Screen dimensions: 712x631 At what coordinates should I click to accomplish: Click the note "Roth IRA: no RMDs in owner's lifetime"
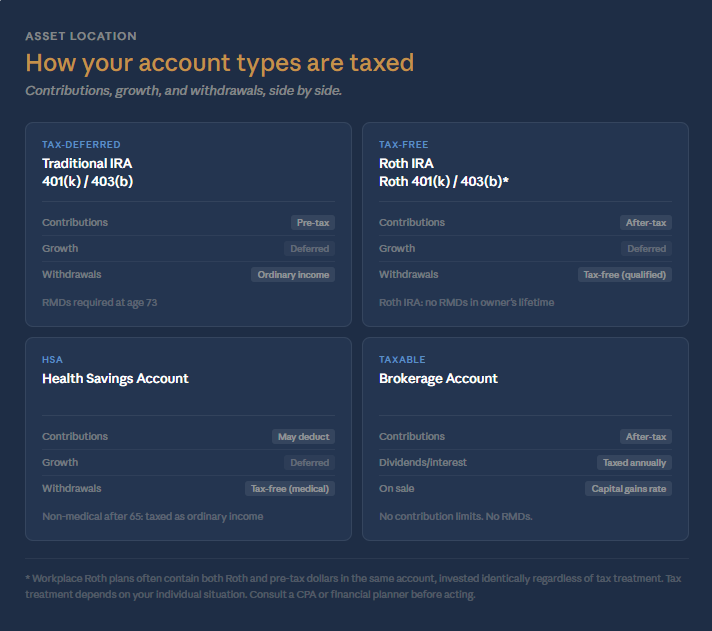[x=467, y=302]
